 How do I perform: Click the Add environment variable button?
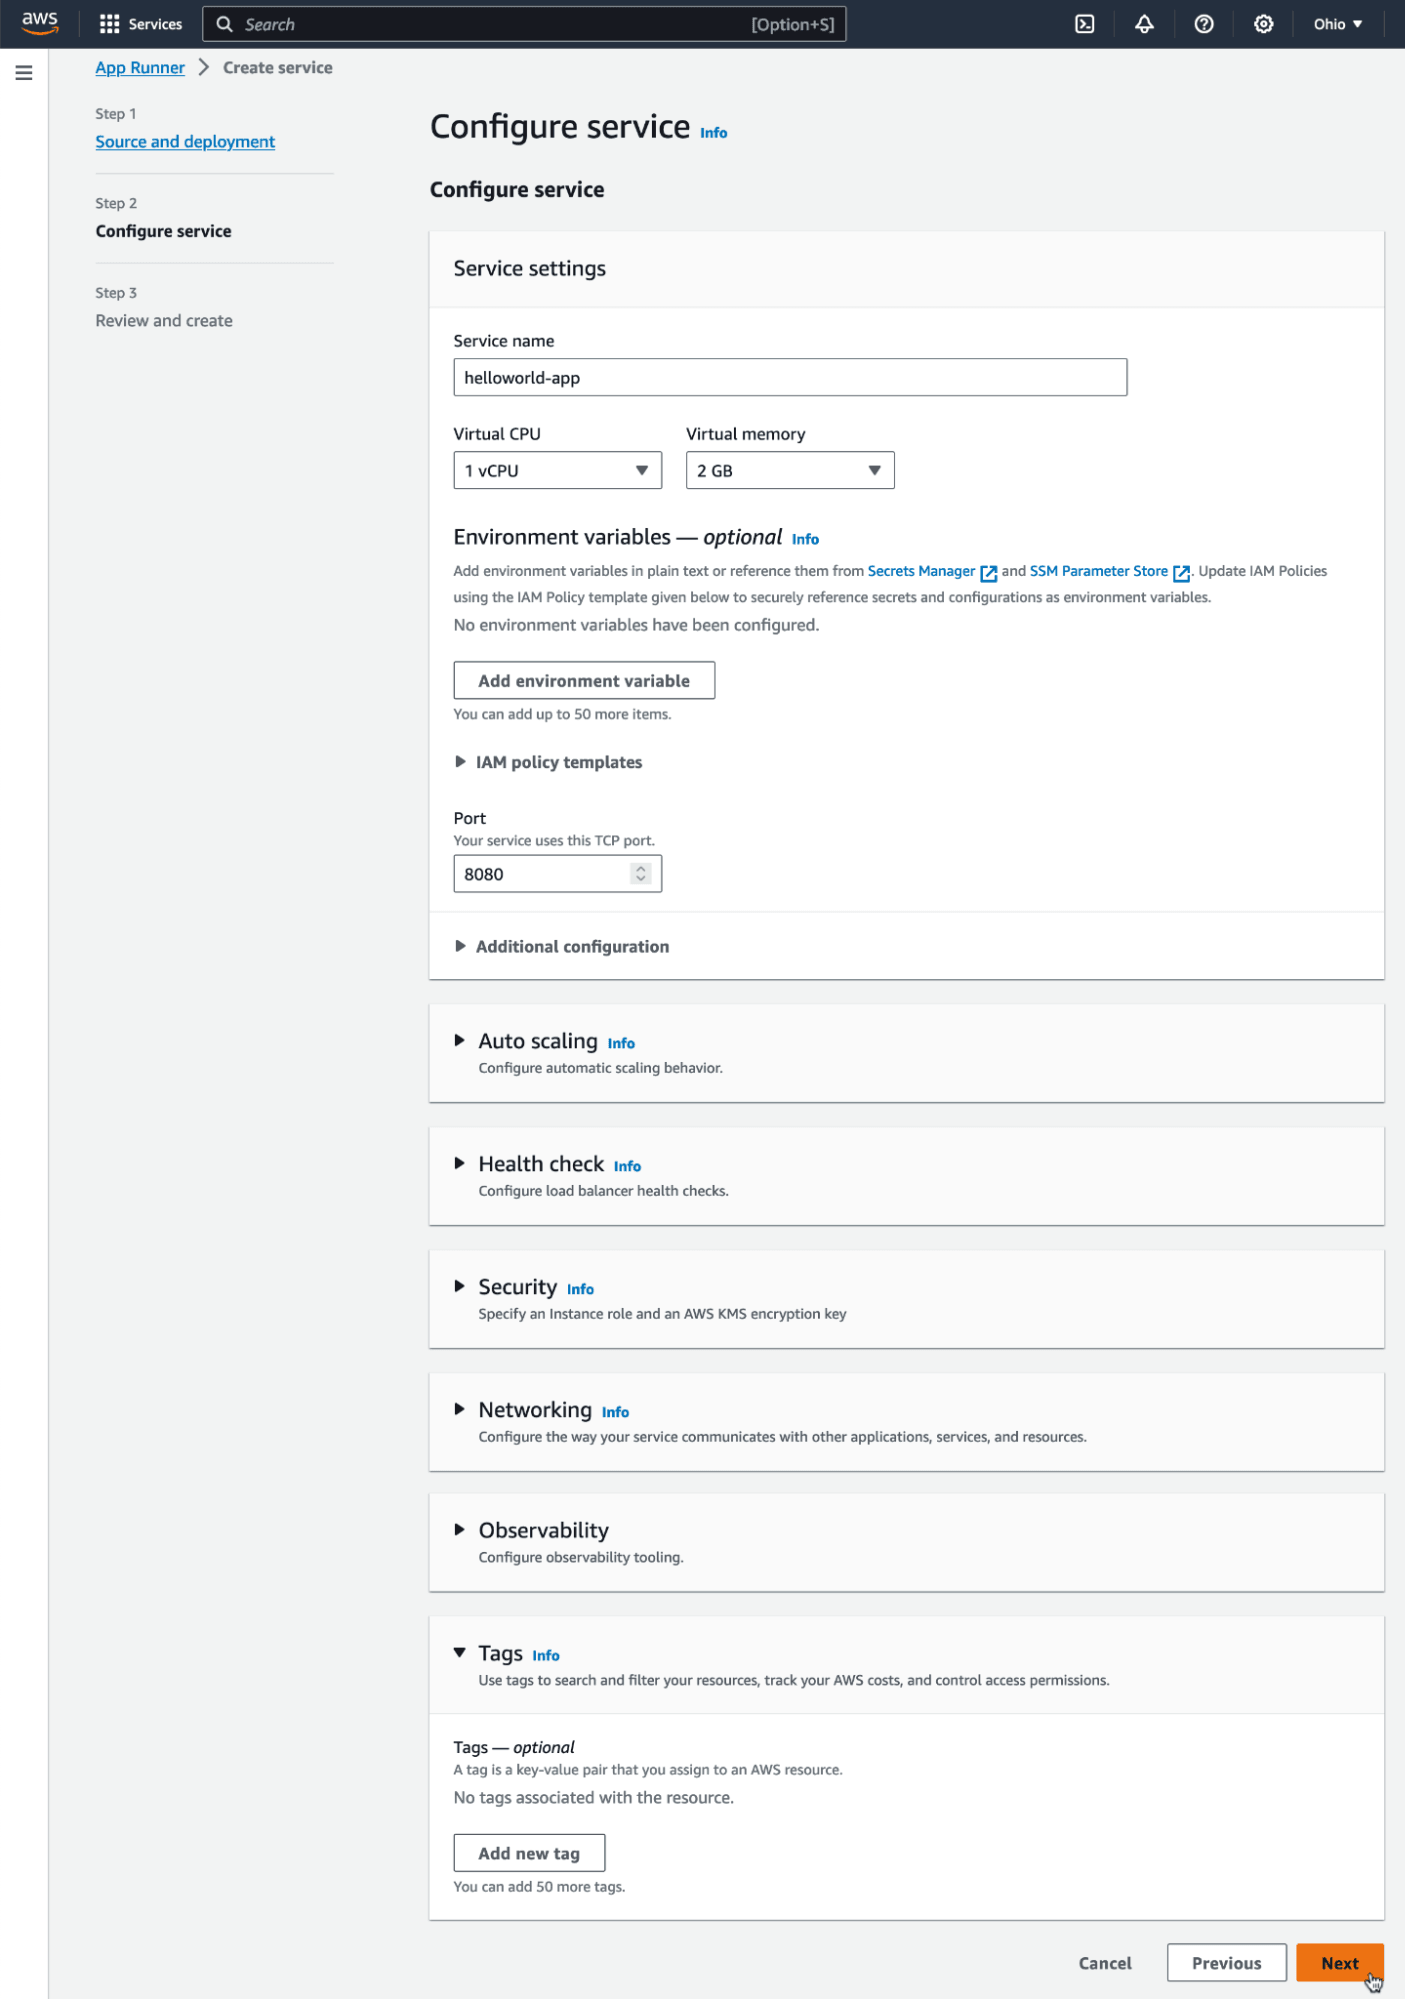point(583,681)
